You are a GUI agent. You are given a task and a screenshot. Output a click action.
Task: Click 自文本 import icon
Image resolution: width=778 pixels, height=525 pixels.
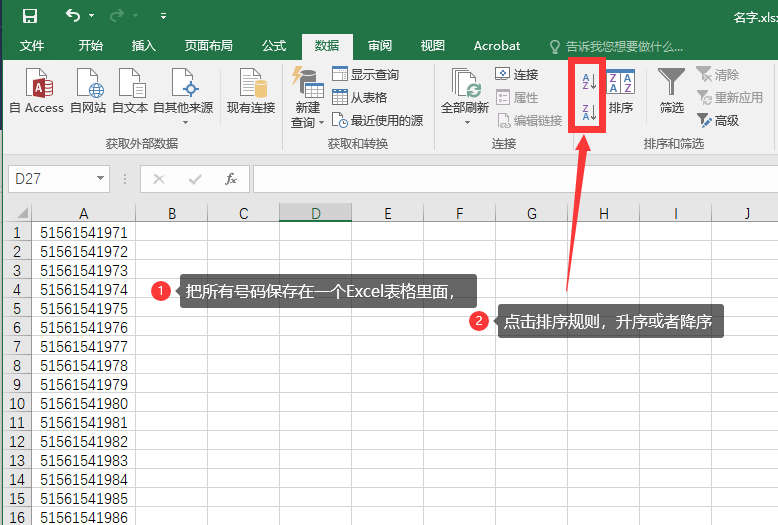(130, 90)
